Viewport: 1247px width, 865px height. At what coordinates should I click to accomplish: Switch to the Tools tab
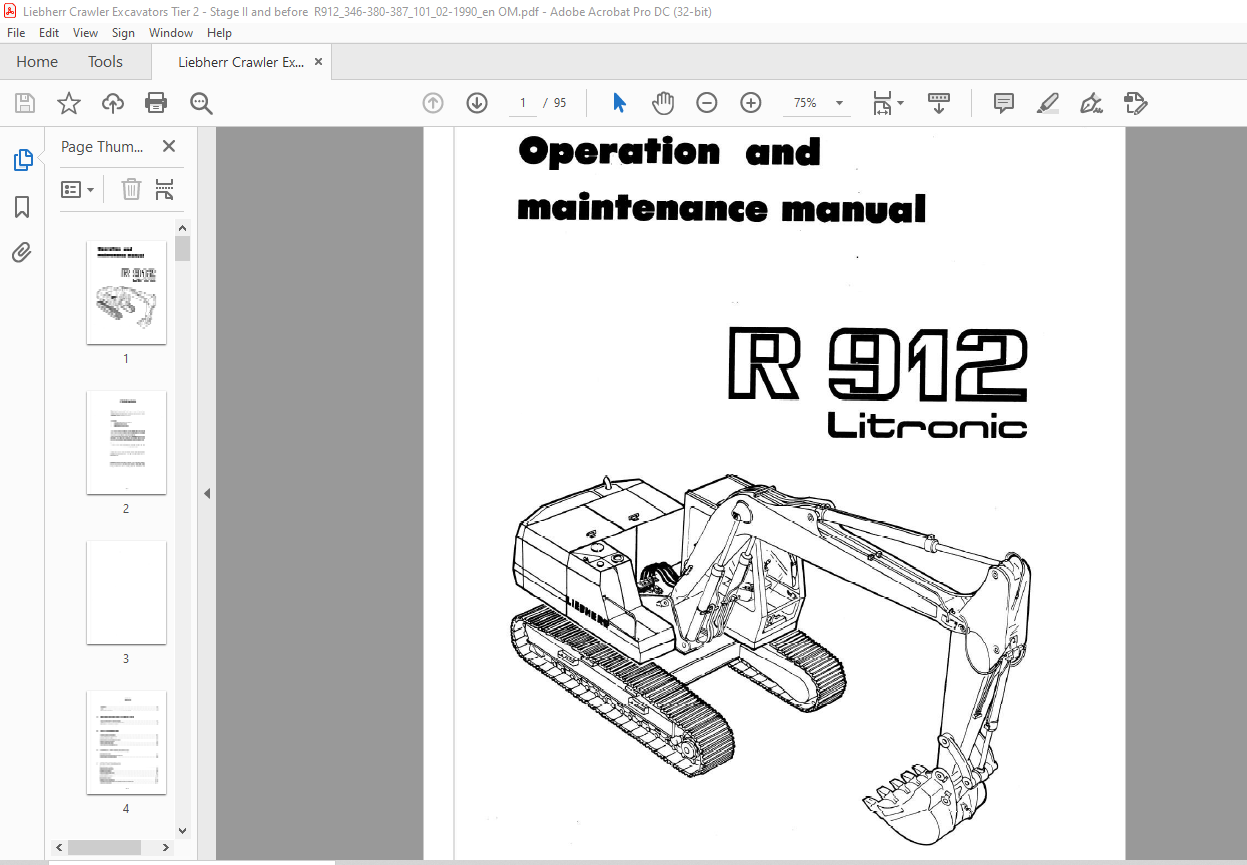coord(105,62)
